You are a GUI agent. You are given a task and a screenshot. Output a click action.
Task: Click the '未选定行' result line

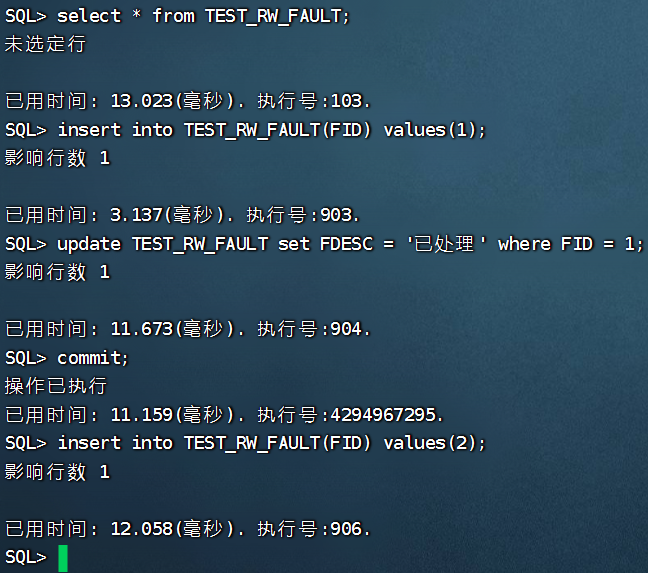pos(45,44)
